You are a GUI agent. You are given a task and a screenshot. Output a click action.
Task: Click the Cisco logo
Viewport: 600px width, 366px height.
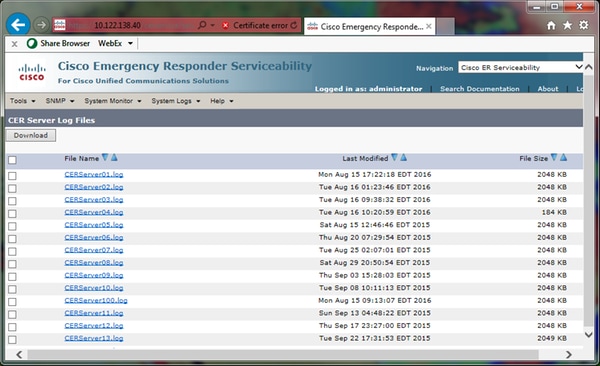[x=32, y=72]
